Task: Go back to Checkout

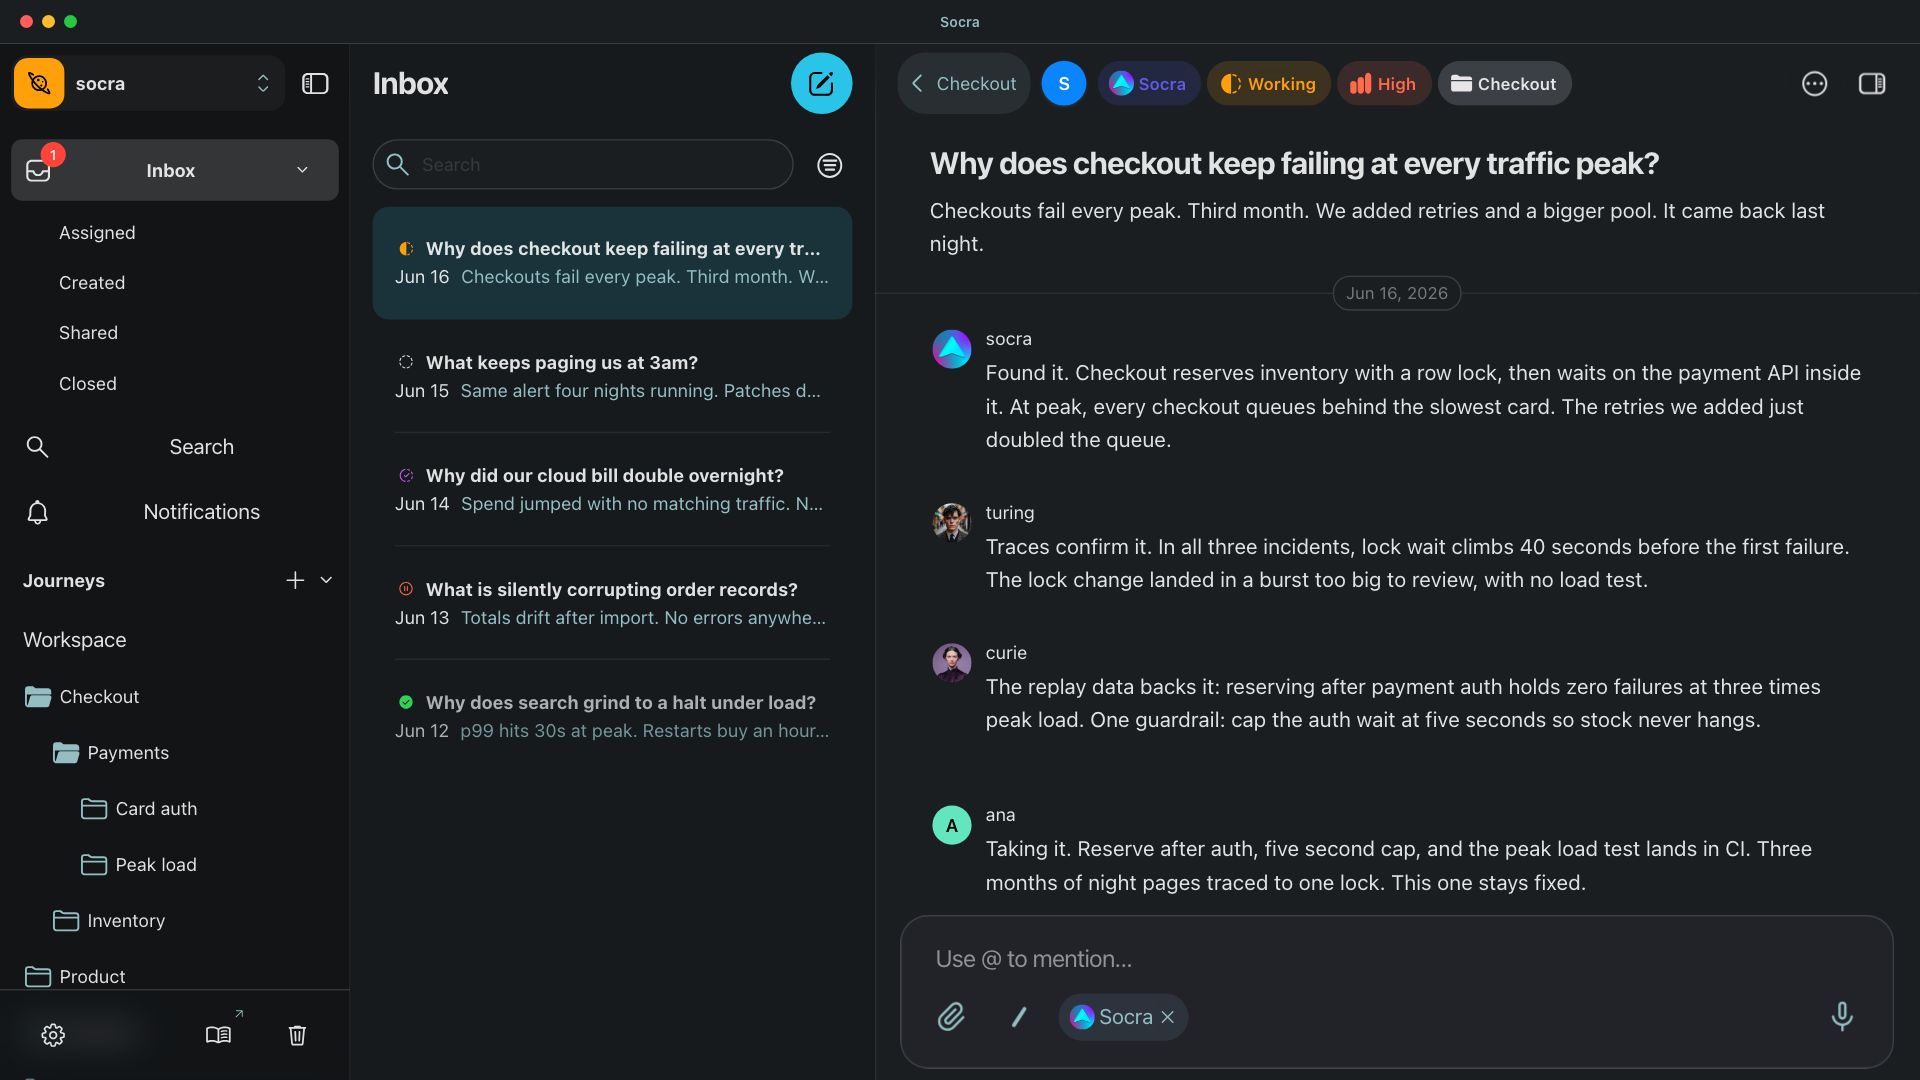Action: pos(964,84)
